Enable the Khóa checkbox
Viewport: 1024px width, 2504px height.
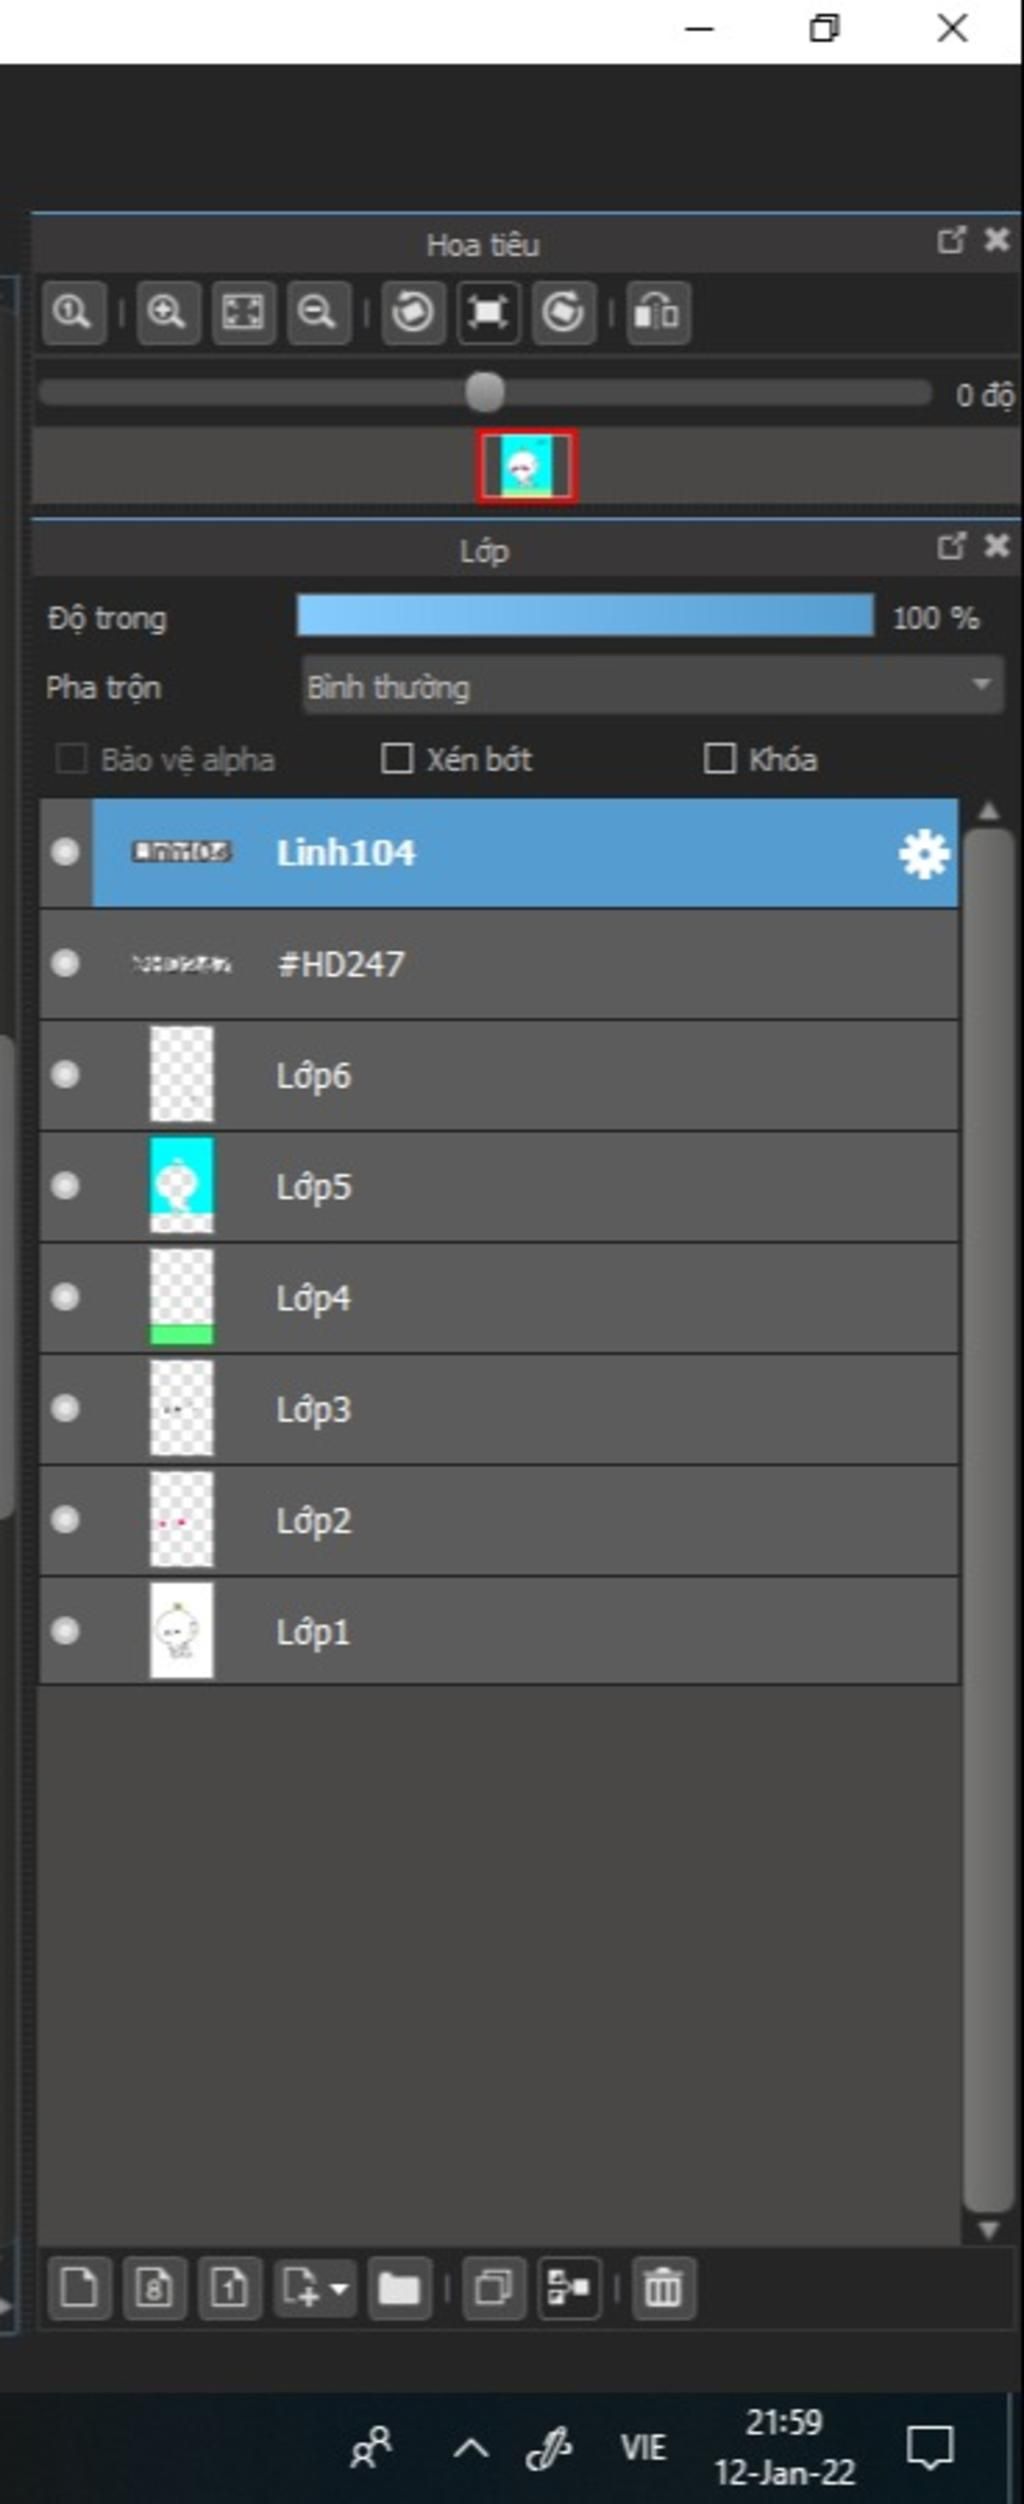pos(720,759)
